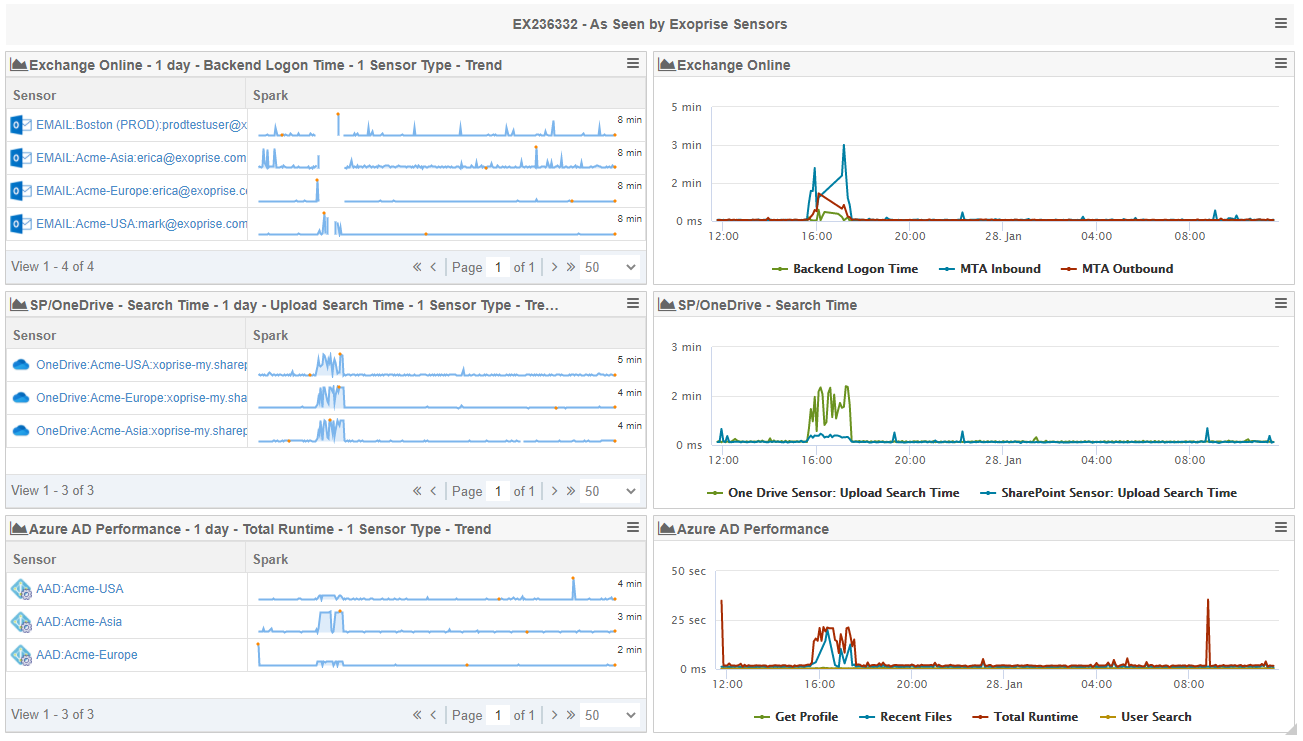The image size is (1303, 741).
Task: Click the OneDrive cloud icon beside OneDrive:Acme-USA
Action: (x=22, y=364)
